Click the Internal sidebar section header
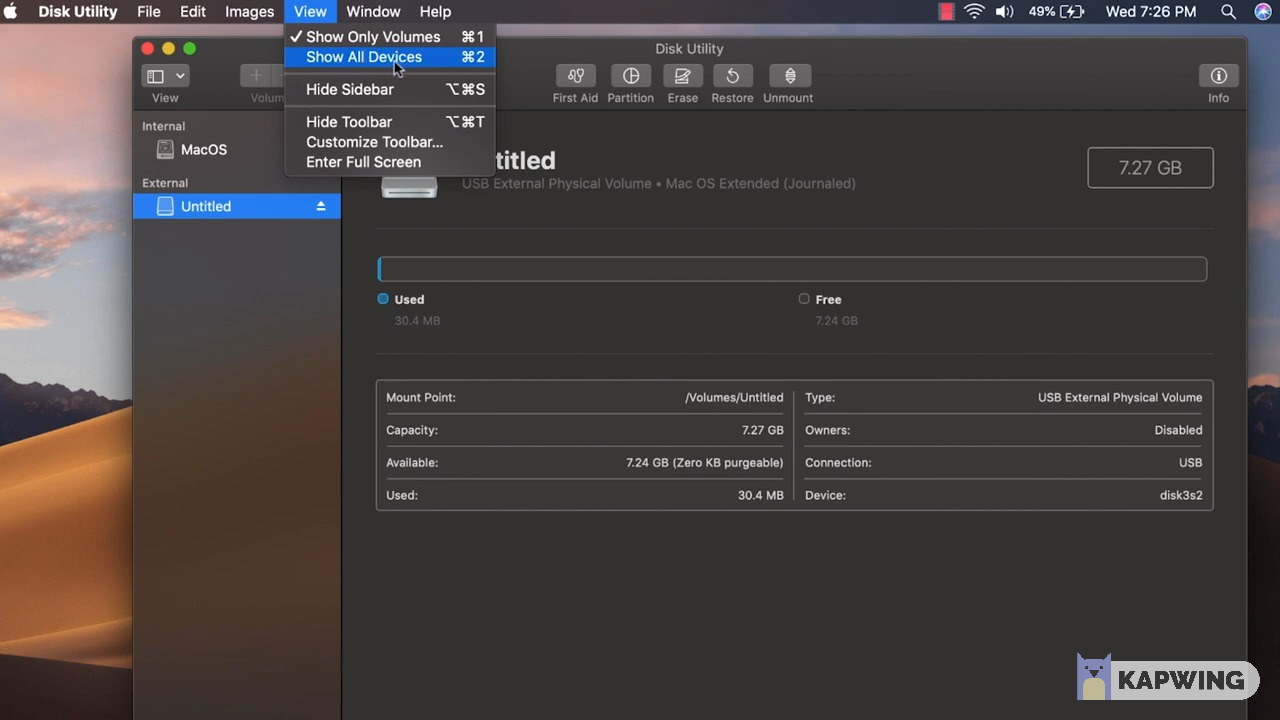Image resolution: width=1280 pixels, height=720 pixels. (x=163, y=126)
